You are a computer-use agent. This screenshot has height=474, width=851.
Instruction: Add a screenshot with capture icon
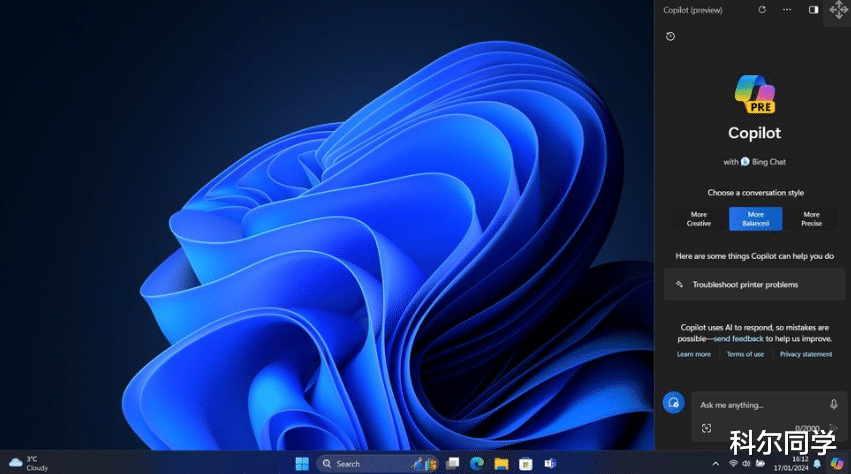click(x=706, y=428)
